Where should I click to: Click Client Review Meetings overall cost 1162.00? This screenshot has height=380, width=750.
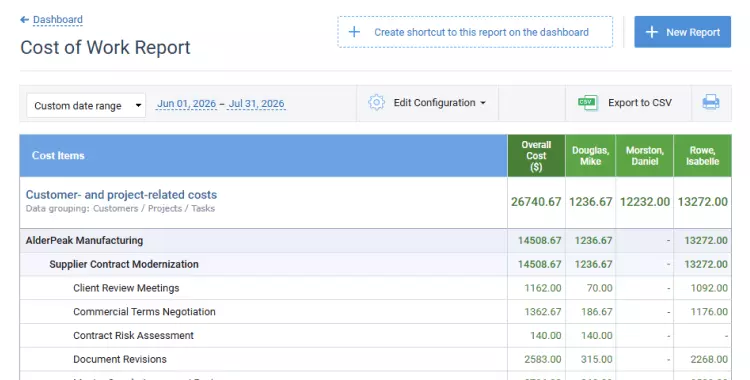click(x=542, y=288)
